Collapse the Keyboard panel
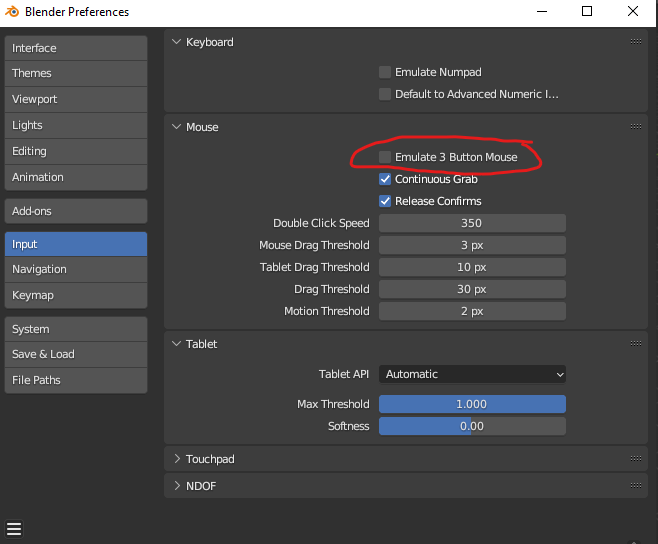658x544 pixels. click(x=177, y=42)
